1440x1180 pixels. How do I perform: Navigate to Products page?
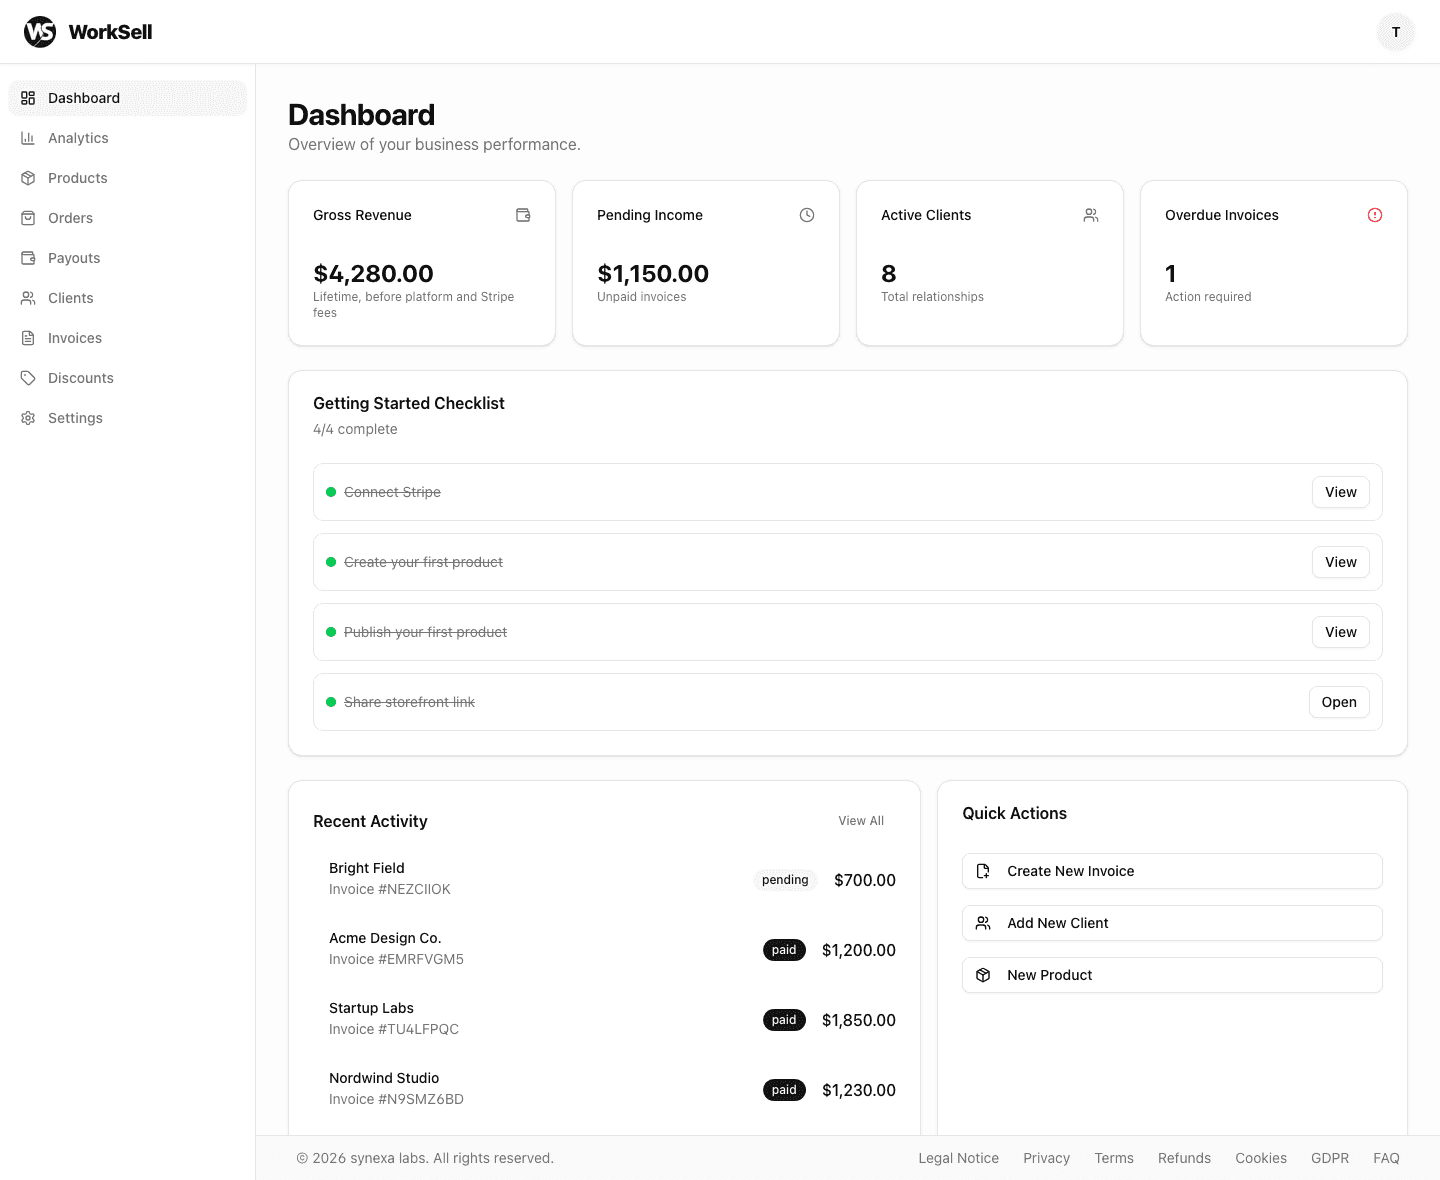pos(127,178)
